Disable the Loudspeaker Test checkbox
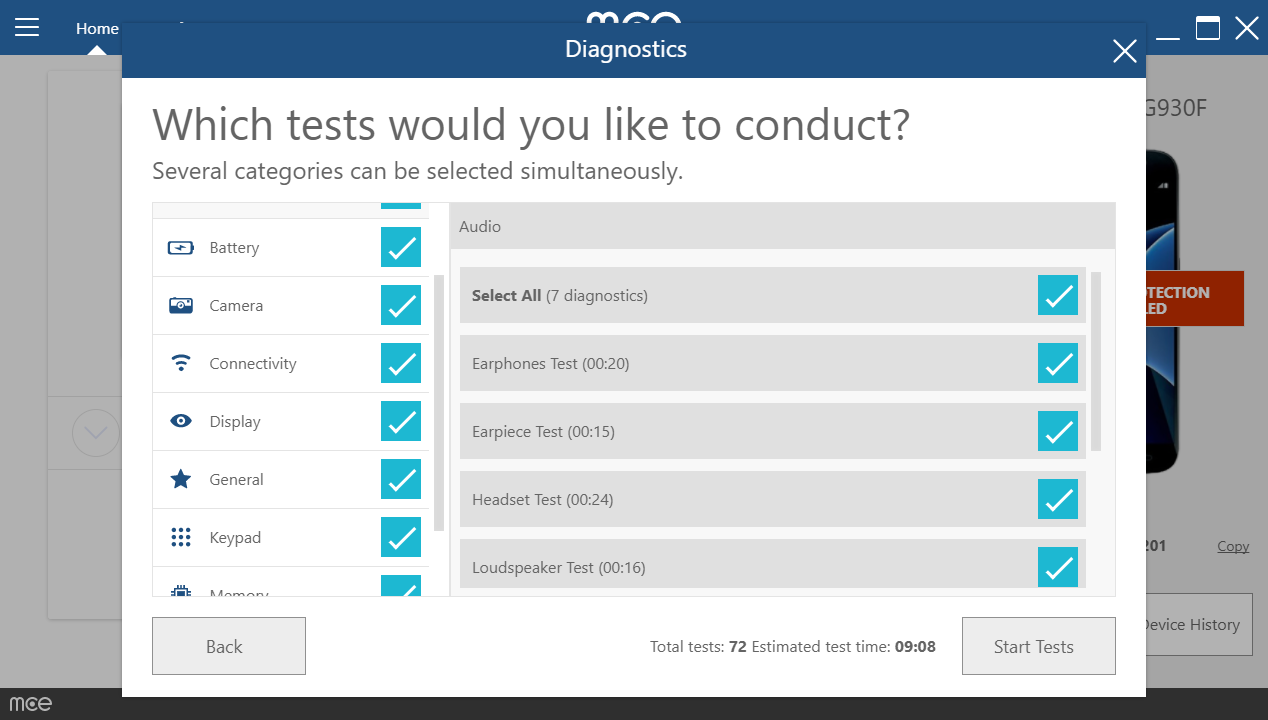The height and width of the screenshot is (720, 1268). [x=1057, y=567]
